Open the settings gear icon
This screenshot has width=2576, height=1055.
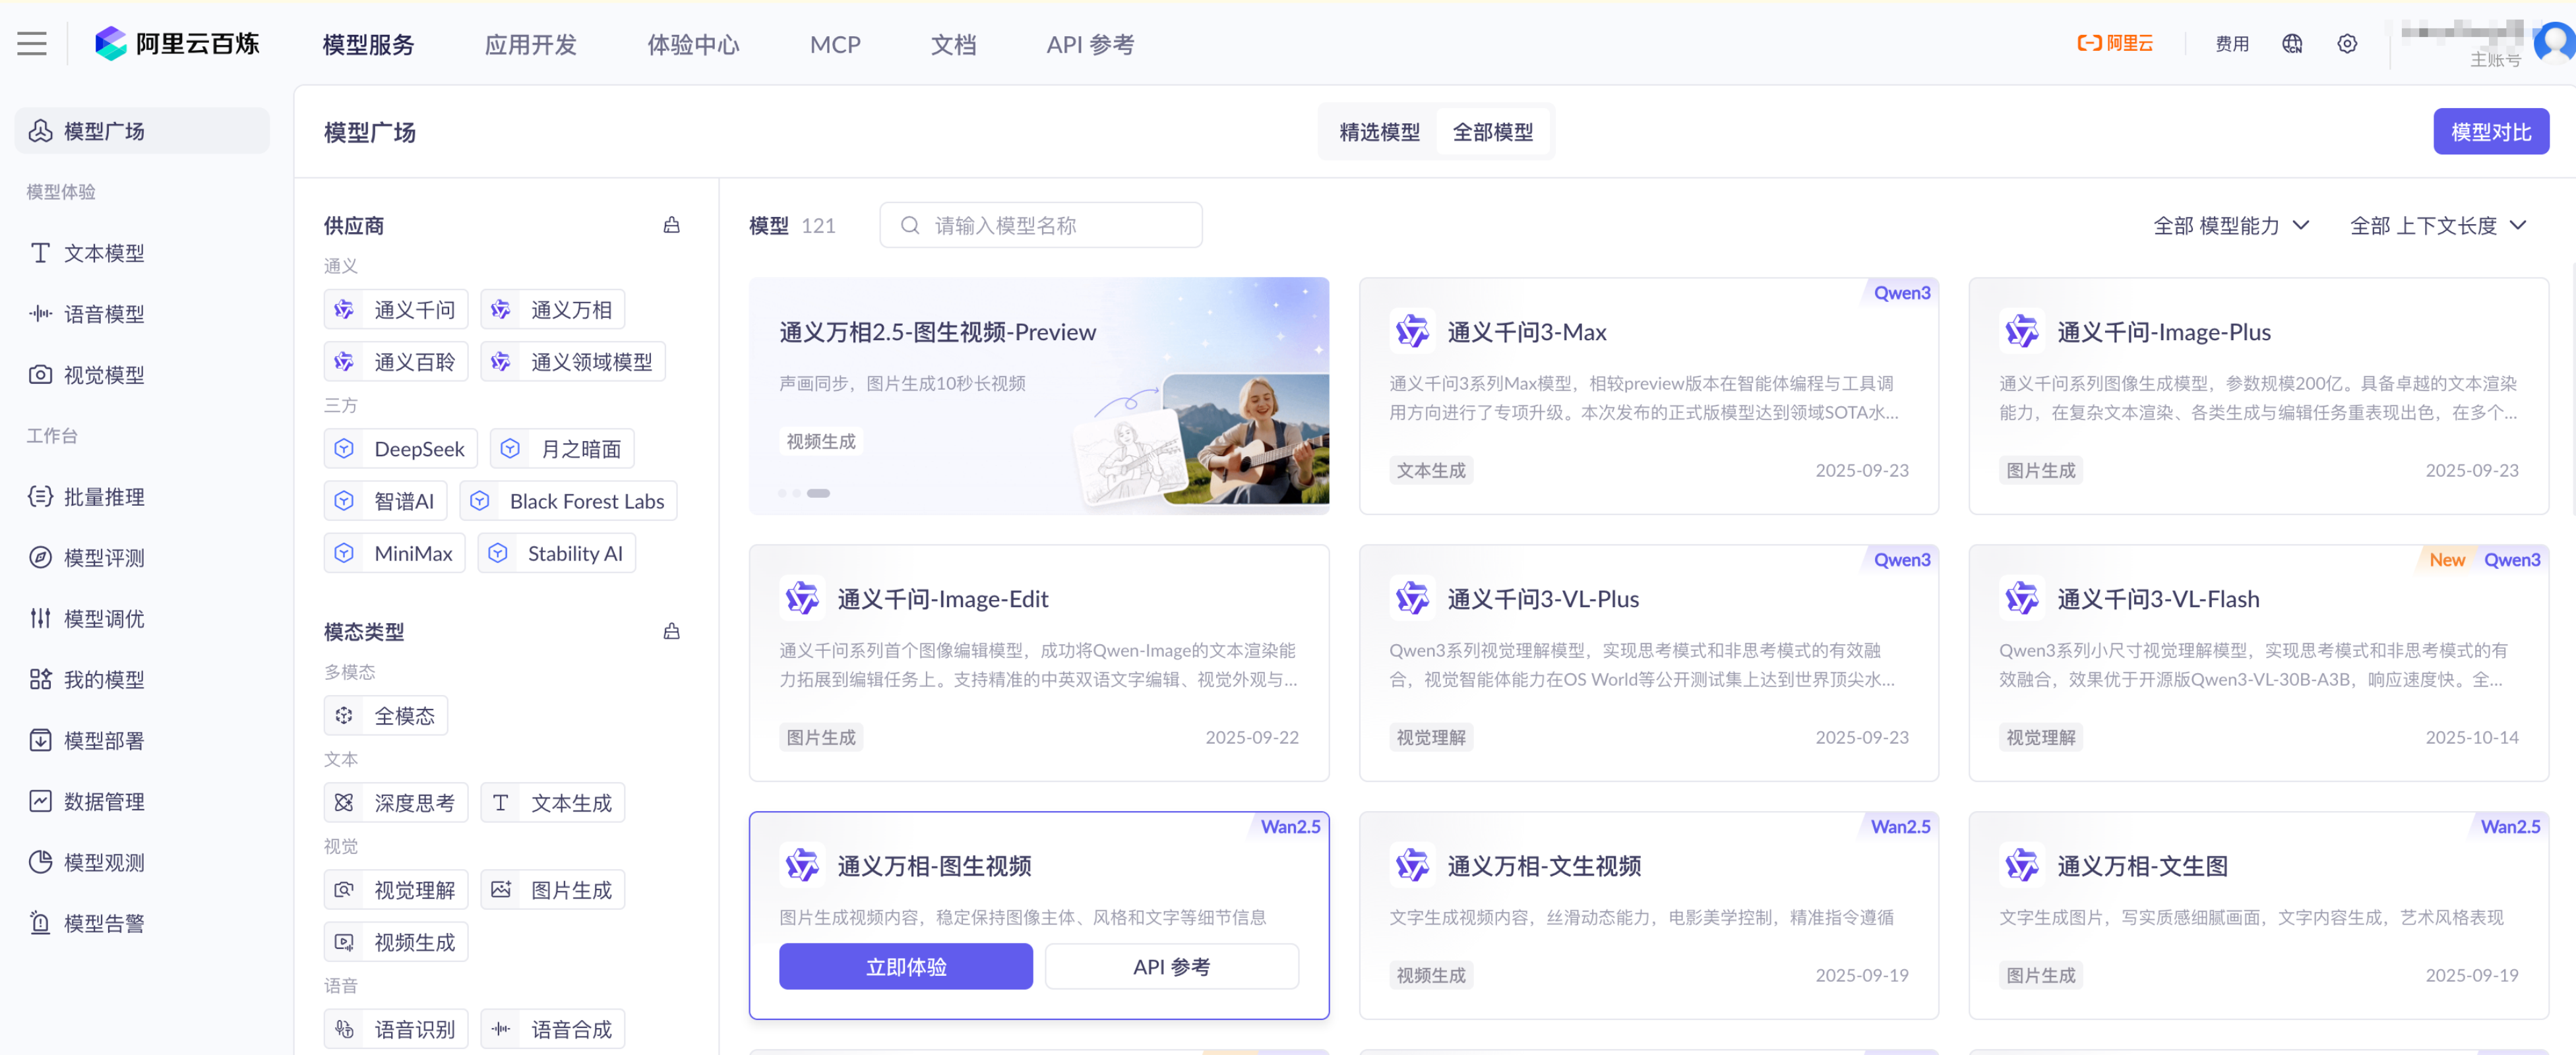[x=2347, y=43]
